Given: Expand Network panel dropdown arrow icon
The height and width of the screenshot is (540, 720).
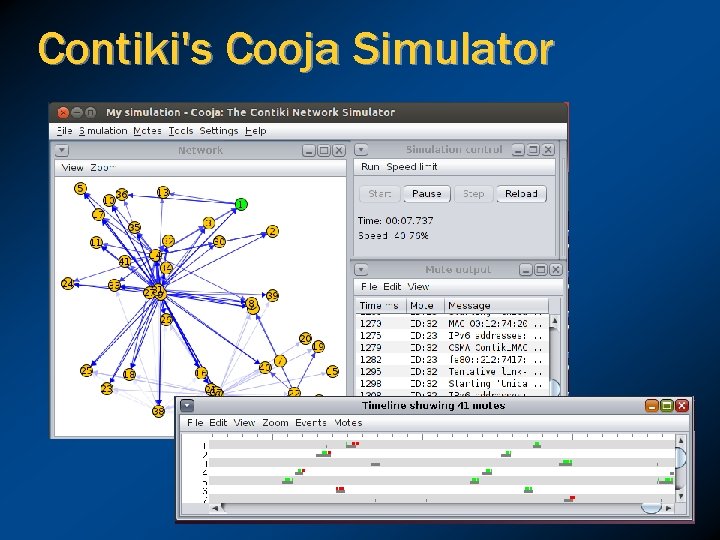Looking at the screenshot, I should pos(62,150).
